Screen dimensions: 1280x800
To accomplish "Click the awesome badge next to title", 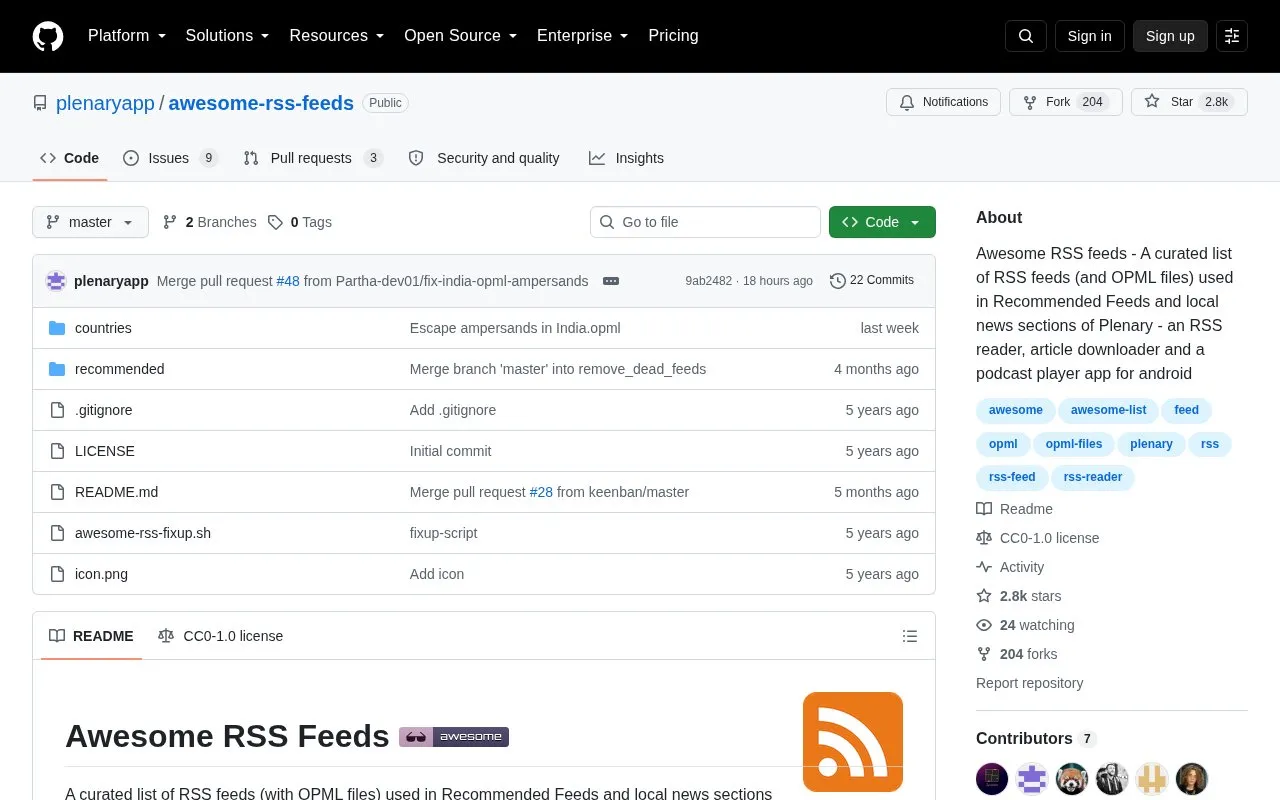I will point(454,737).
